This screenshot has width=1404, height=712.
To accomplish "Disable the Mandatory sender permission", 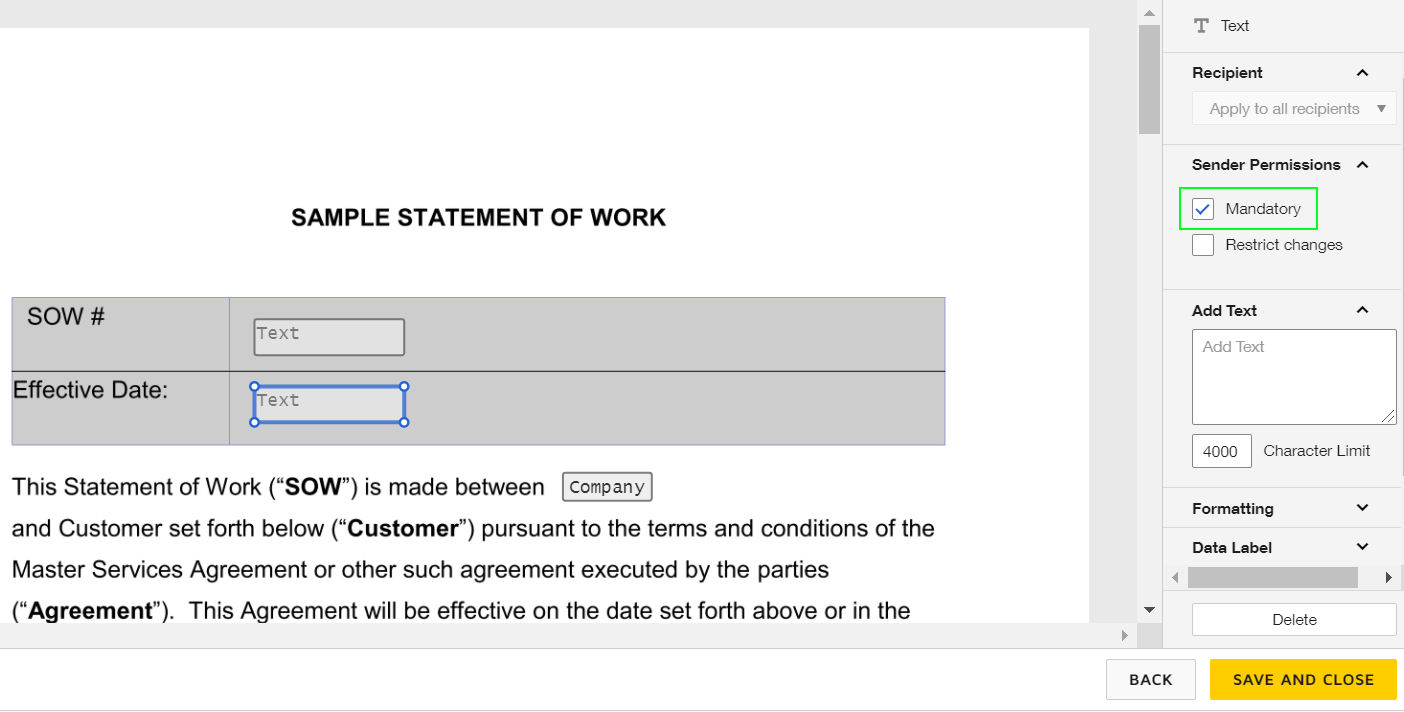I will tap(1202, 208).
